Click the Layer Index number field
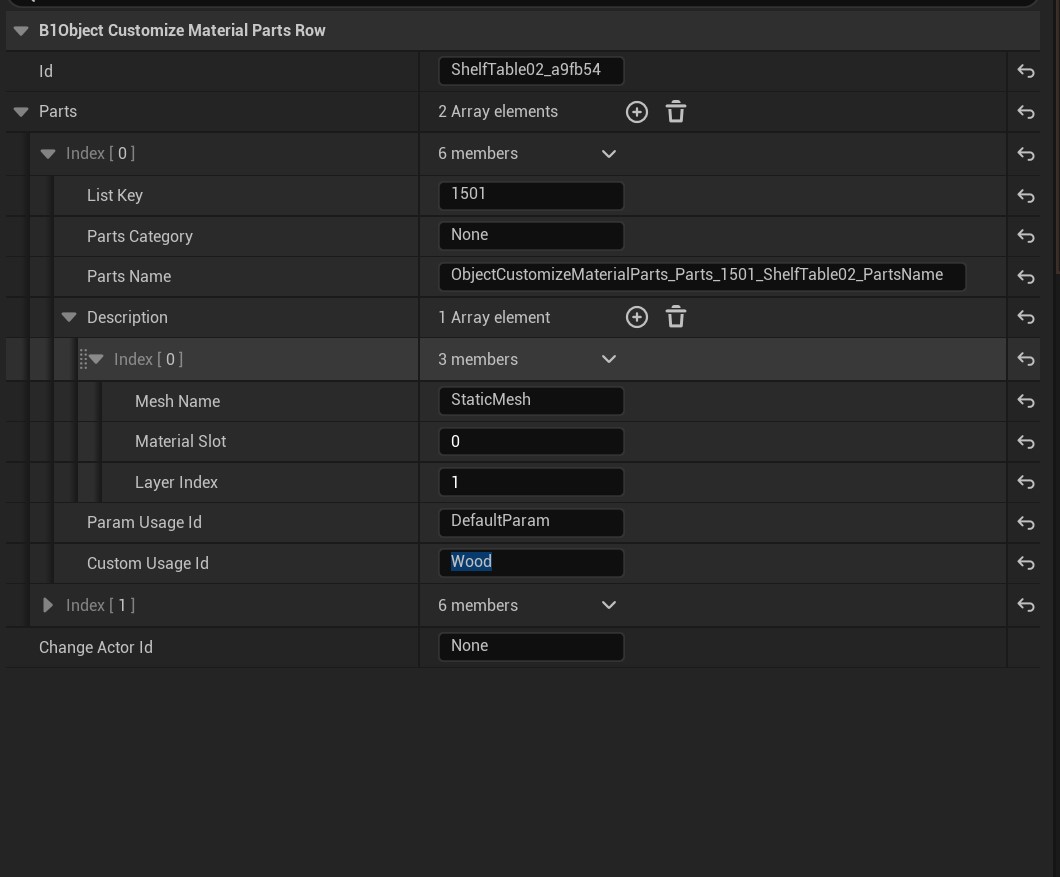The image size is (1060, 877). tap(531, 482)
